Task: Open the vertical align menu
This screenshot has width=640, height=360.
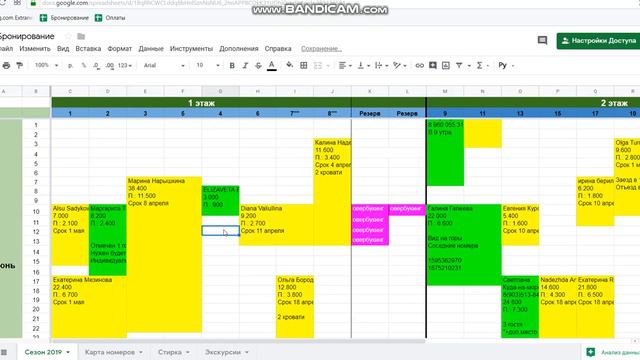Action: point(363,65)
